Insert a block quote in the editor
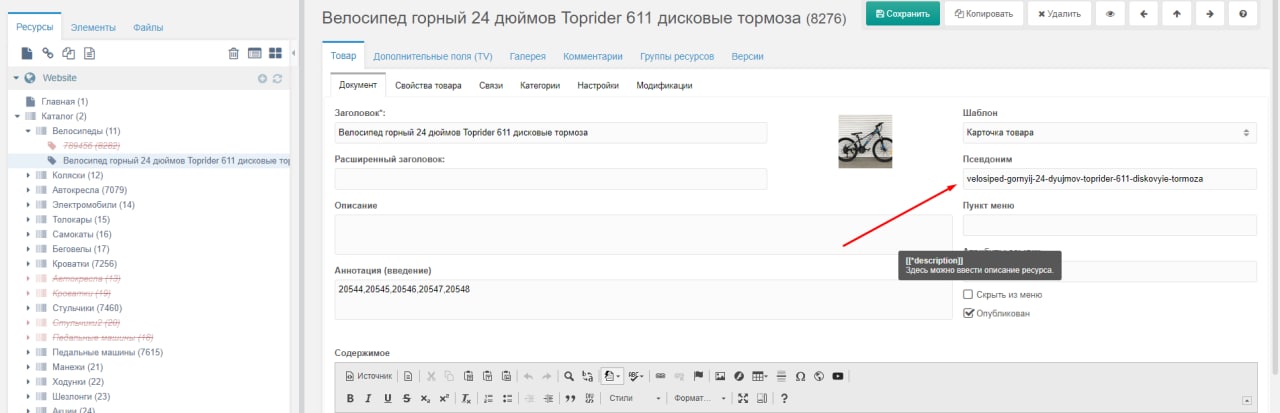1280x413 pixels. pos(570,398)
